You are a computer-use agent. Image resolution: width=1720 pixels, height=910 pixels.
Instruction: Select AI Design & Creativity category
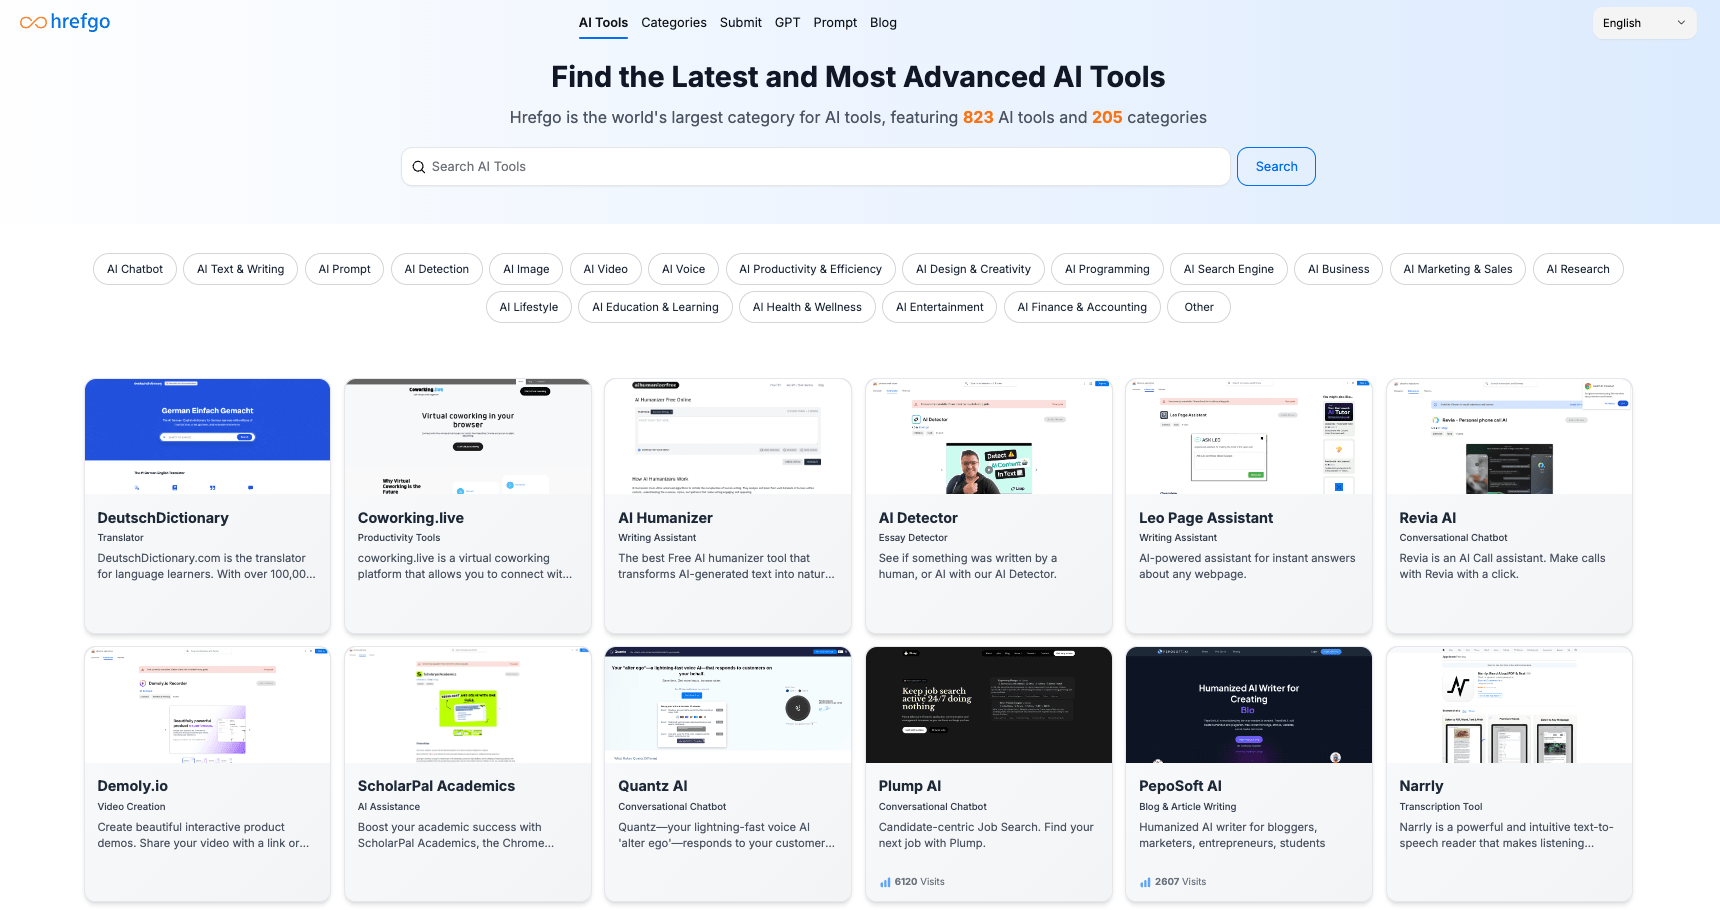973,269
